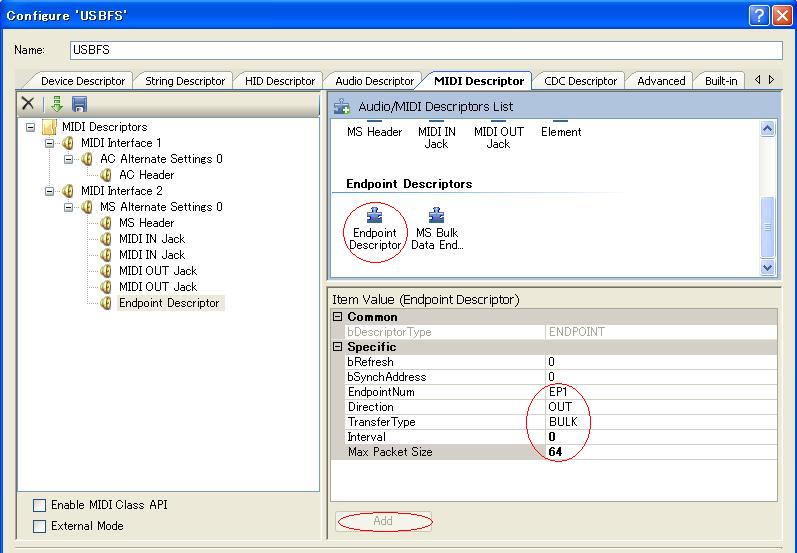This screenshot has width=797, height=553.
Task: Click the speaker icon beside MIDI Interface 2
Action: 68,191
